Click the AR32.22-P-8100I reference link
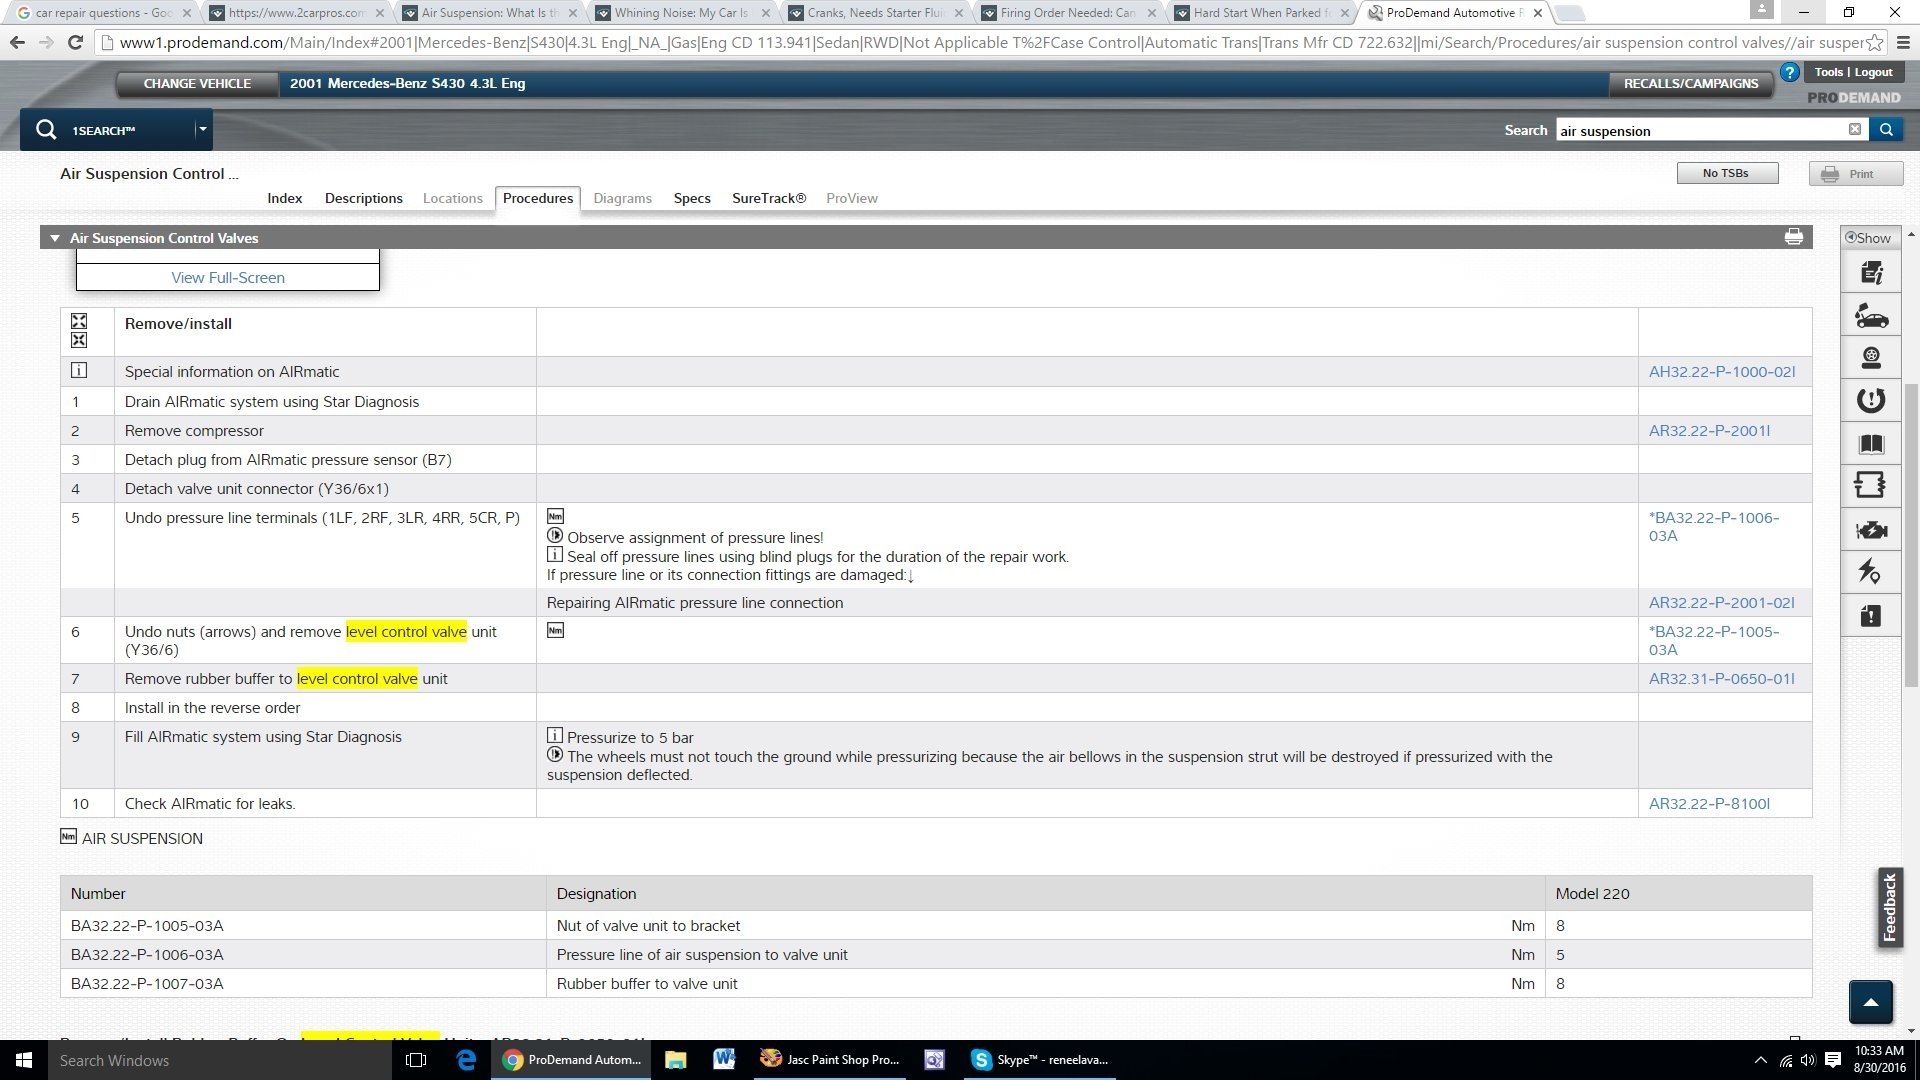The image size is (1920, 1080). 1708,803
